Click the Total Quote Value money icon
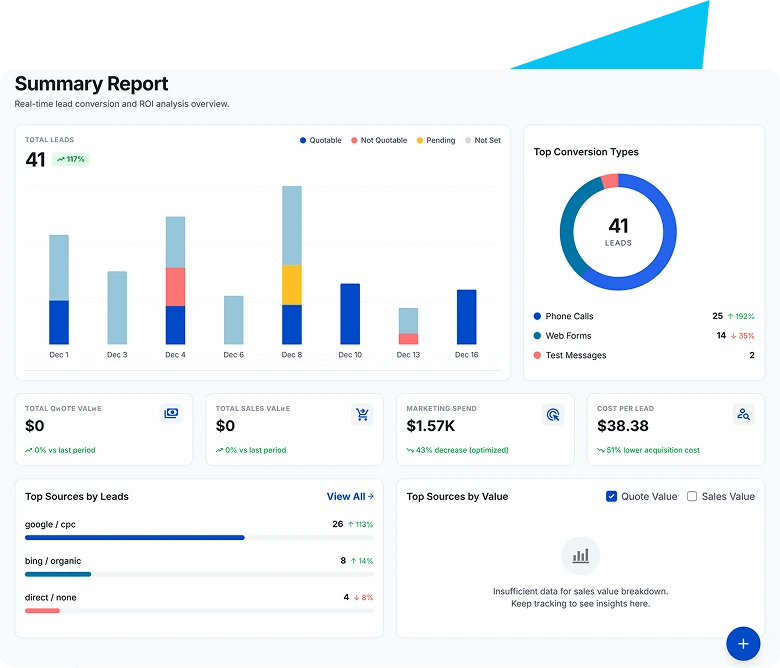The height and width of the screenshot is (668, 780). [x=171, y=413]
